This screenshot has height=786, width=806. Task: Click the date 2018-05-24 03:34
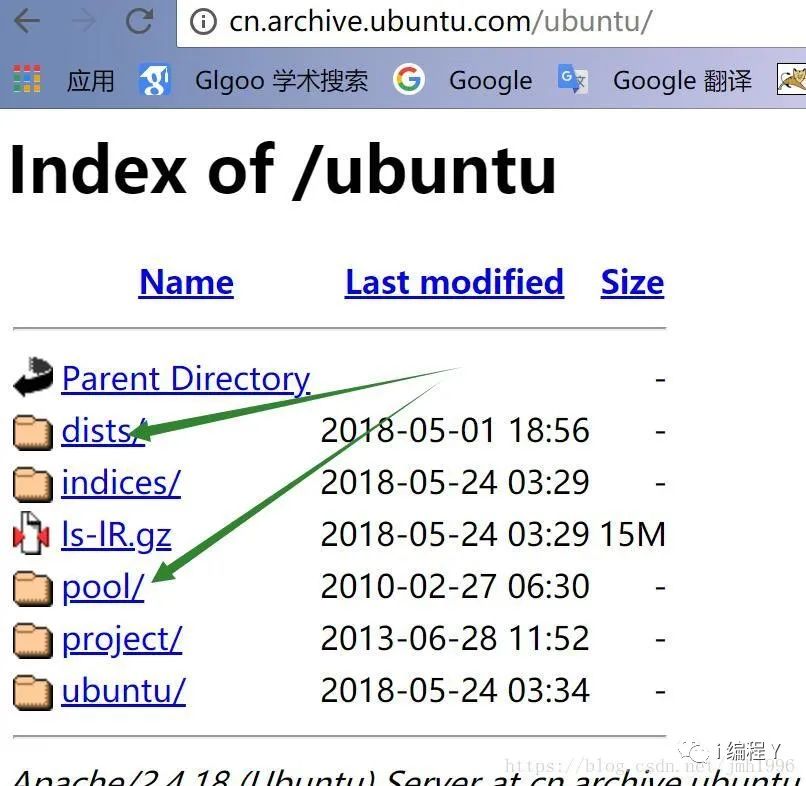pyautogui.click(x=455, y=690)
